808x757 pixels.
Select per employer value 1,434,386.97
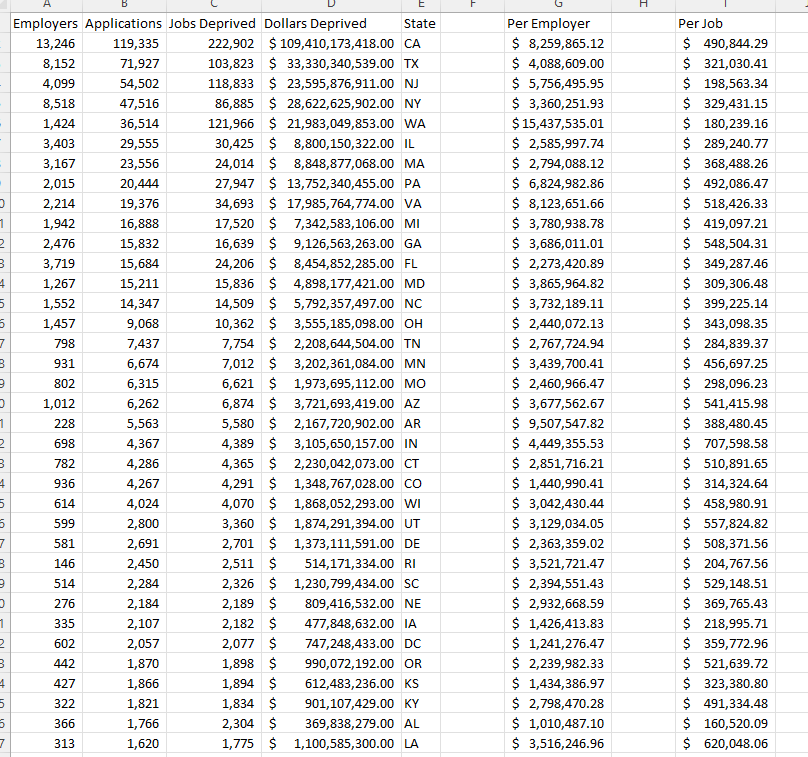click(558, 683)
